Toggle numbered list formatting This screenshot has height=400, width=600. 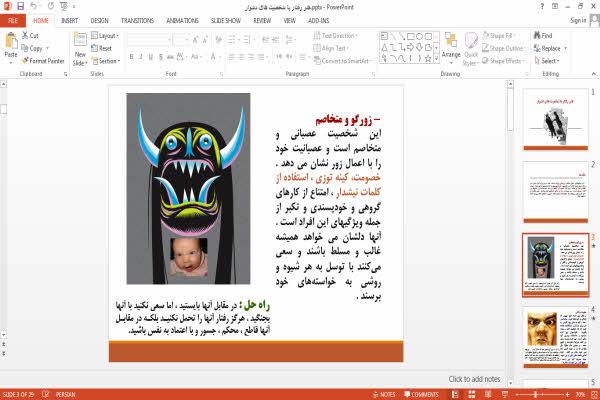pos(249,39)
